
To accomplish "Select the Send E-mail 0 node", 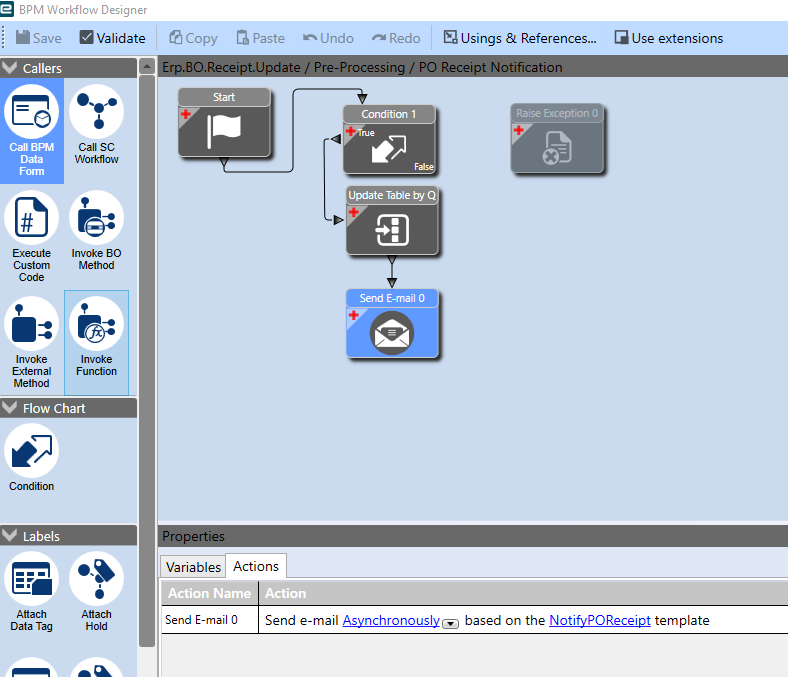I will pyautogui.click(x=392, y=323).
